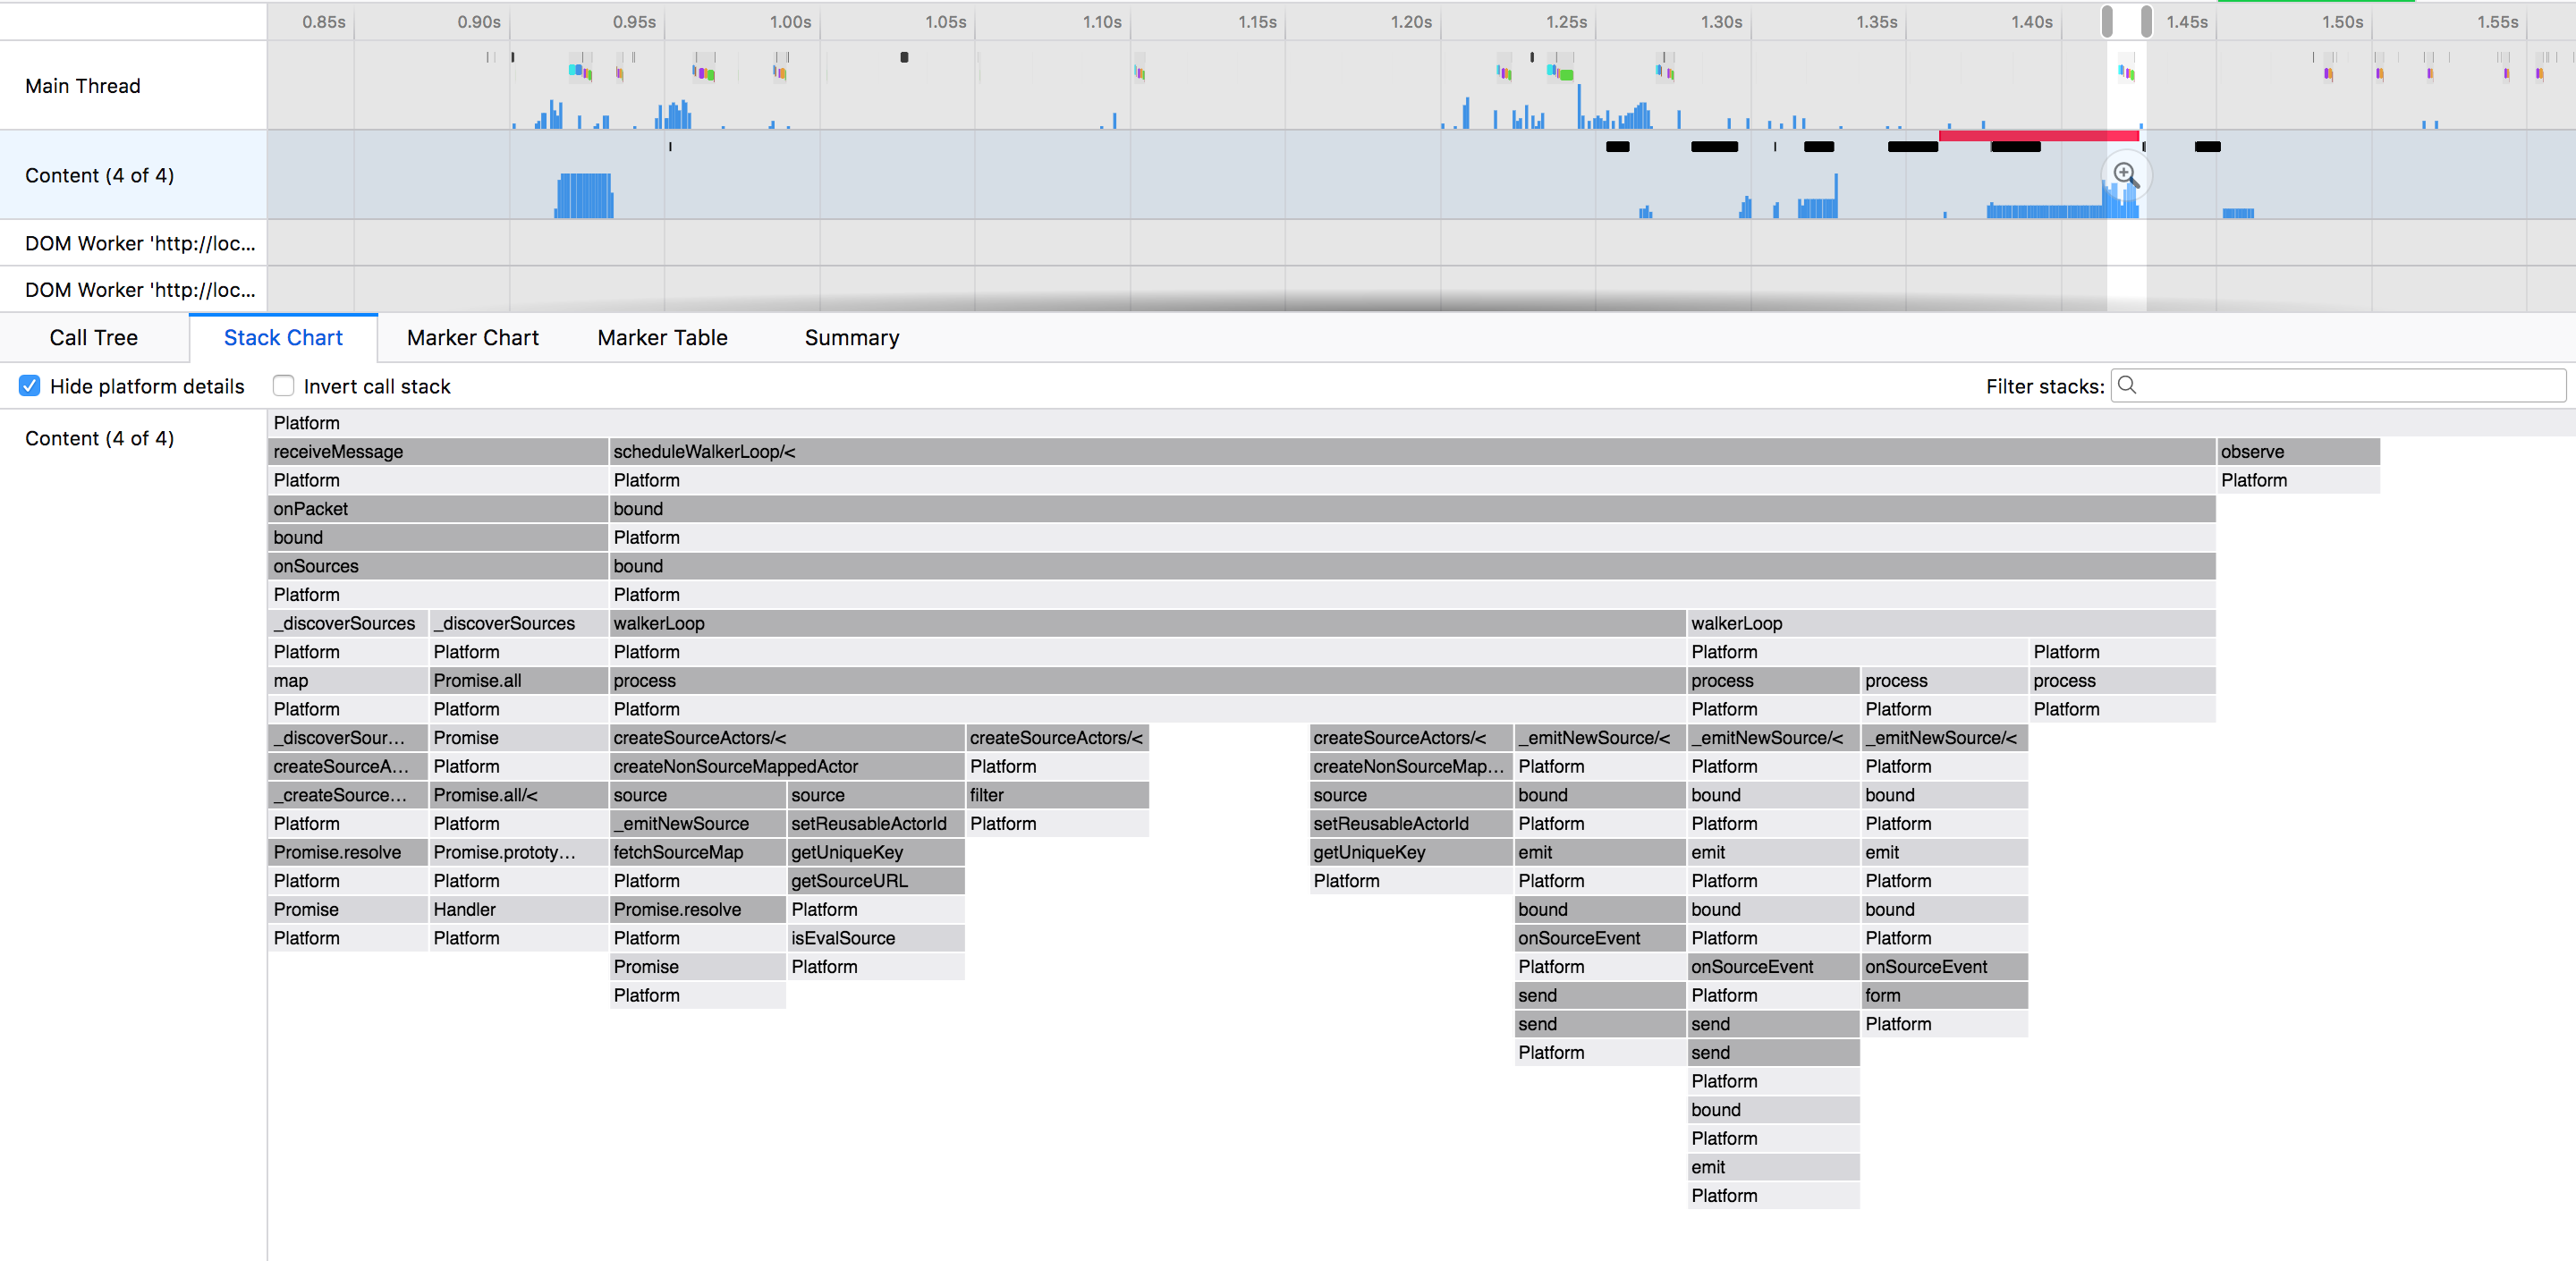Viewport: 2576px width, 1261px height.
Task: Select the Marker Table tab
Action: pos(662,338)
